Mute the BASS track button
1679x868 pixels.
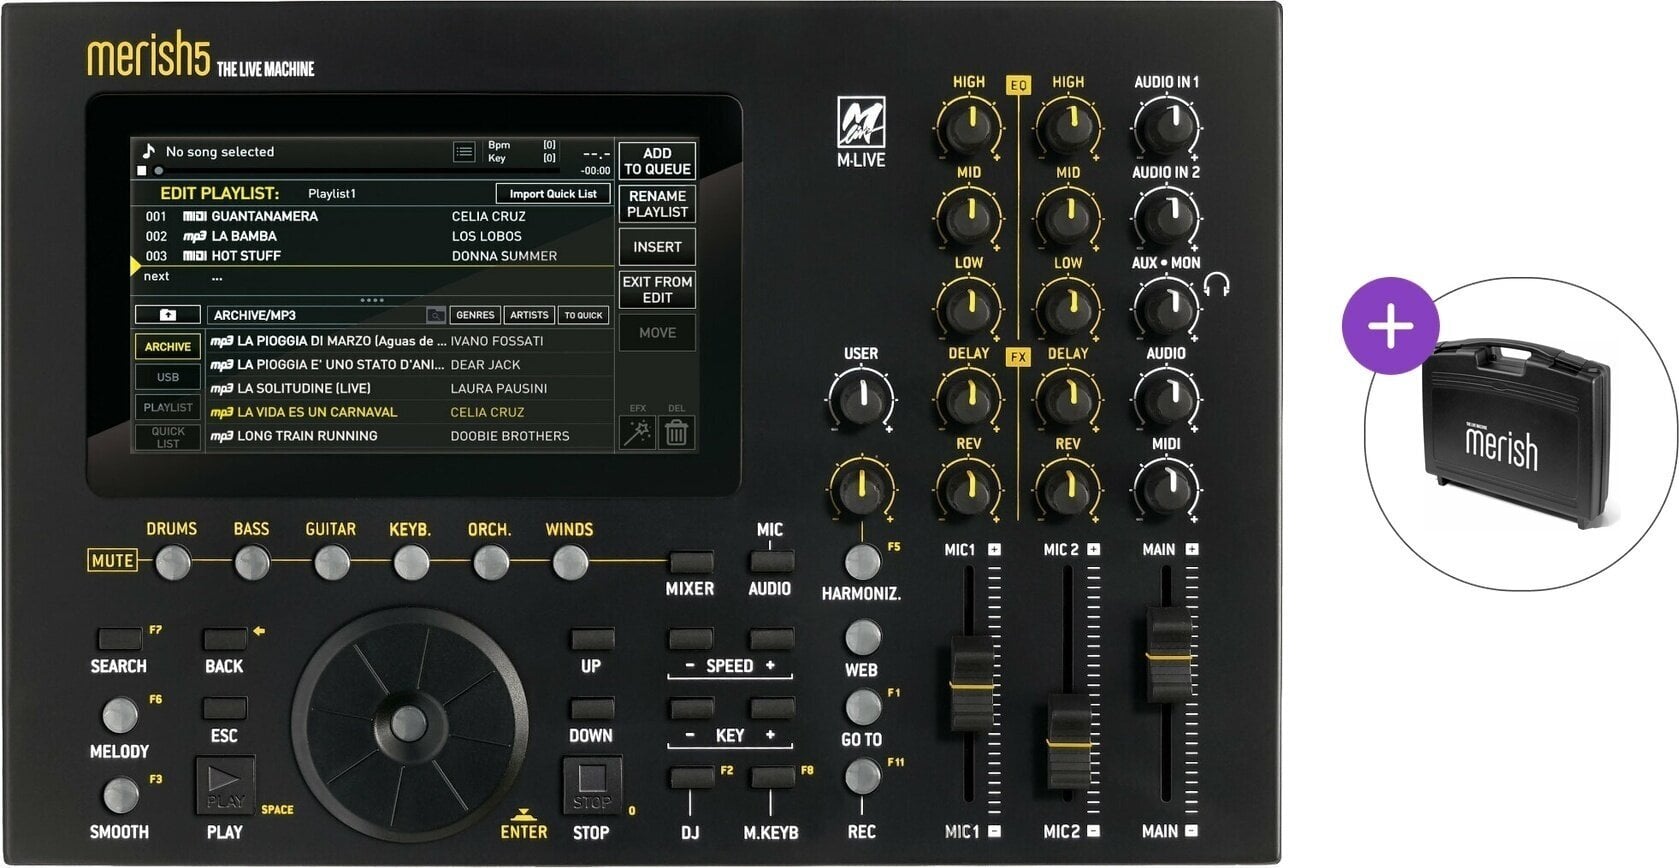(251, 563)
